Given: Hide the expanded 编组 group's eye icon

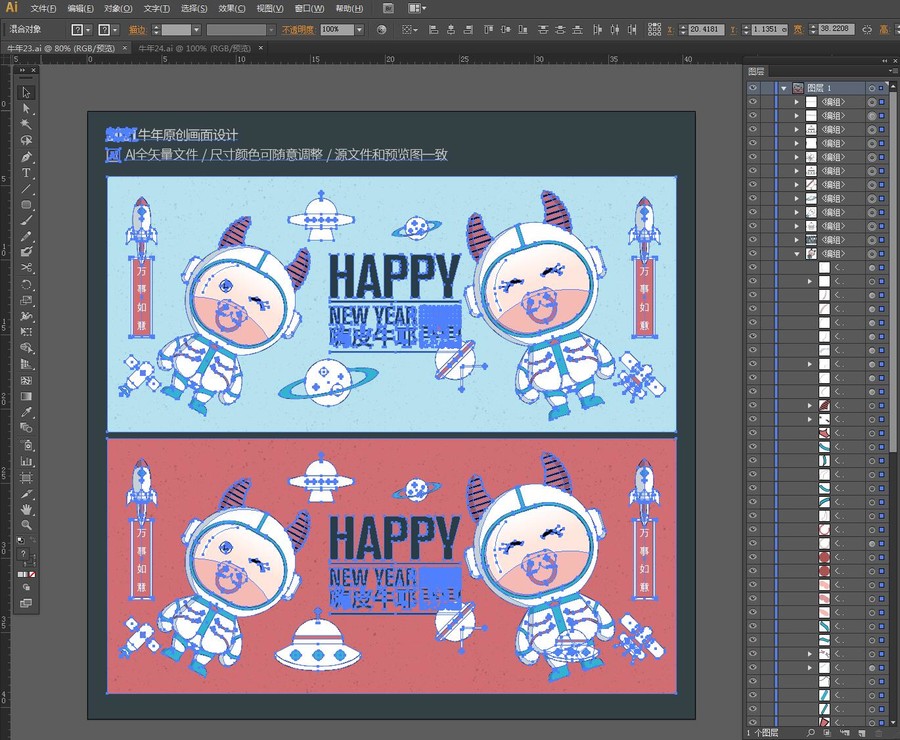Looking at the screenshot, I should (752, 253).
